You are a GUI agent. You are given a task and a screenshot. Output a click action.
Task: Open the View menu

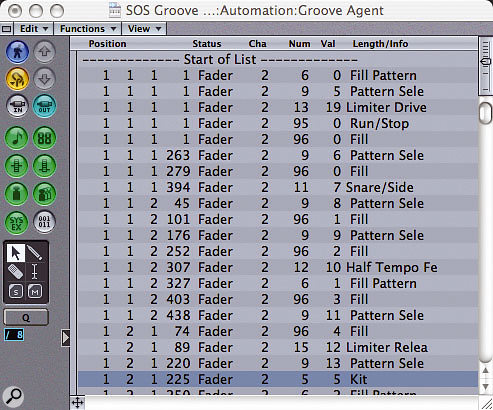tap(144, 29)
